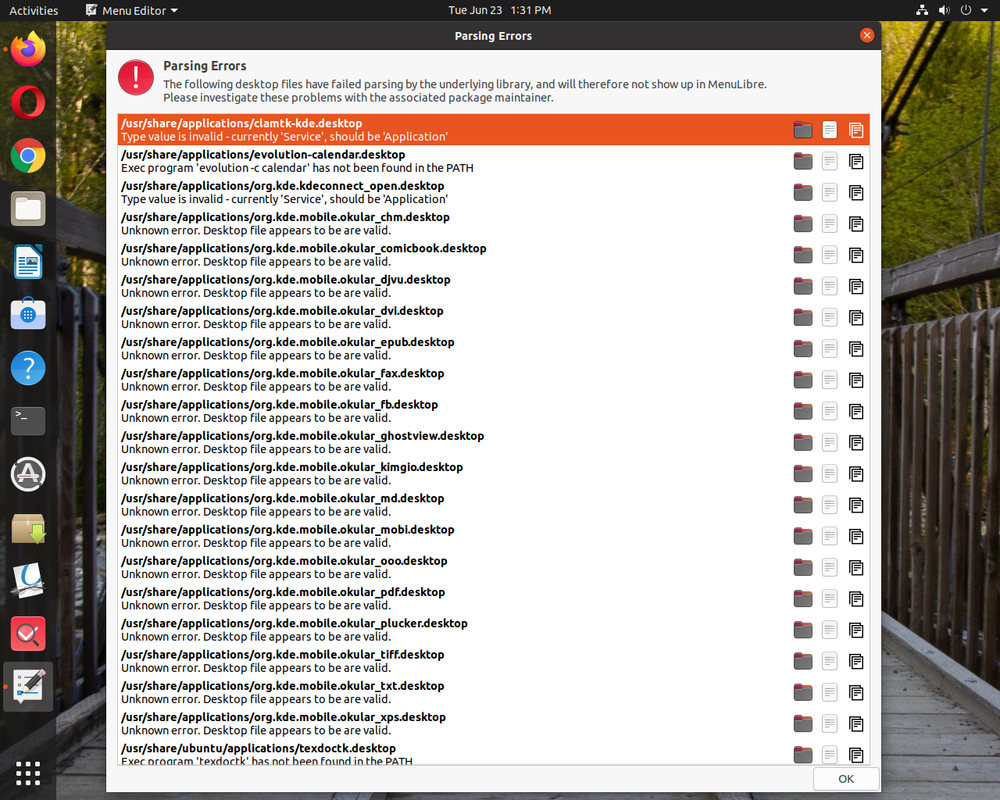Open system menu arrow in top bar

pyautogui.click(x=986, y=10)
